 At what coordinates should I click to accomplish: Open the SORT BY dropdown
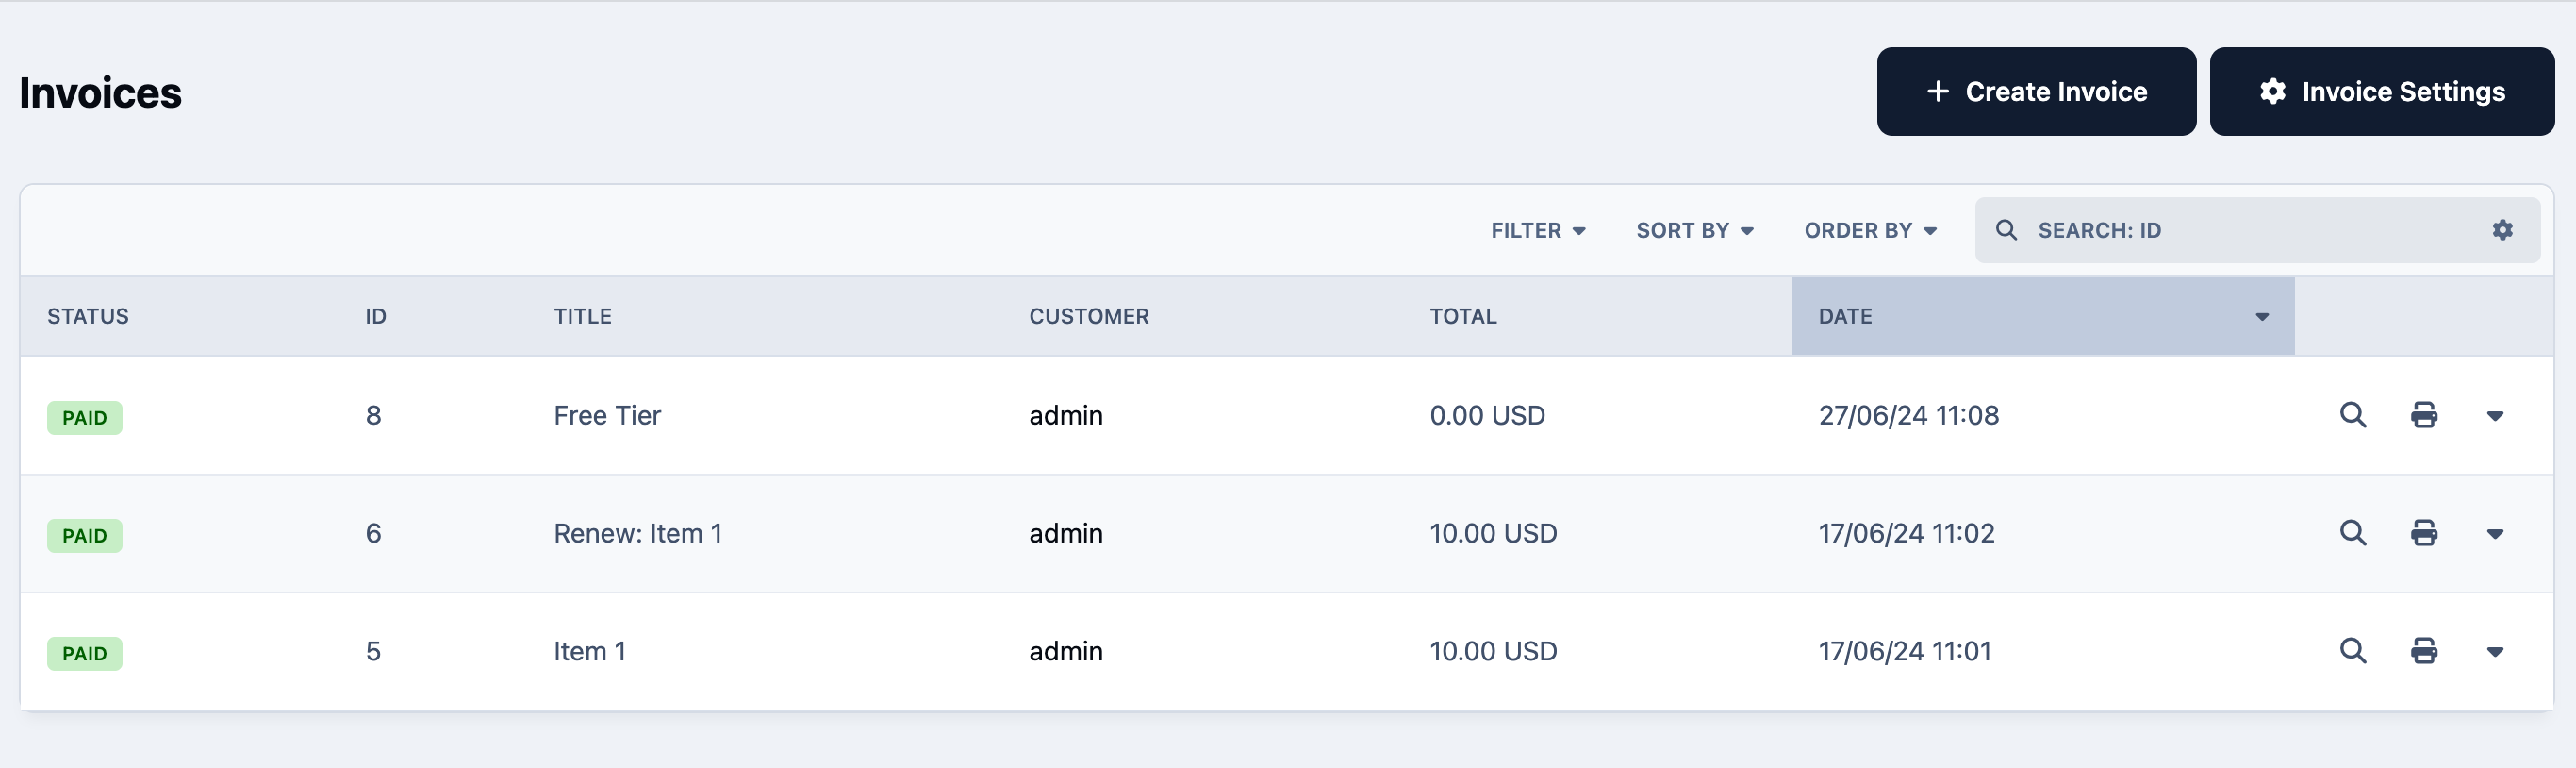1695,230
